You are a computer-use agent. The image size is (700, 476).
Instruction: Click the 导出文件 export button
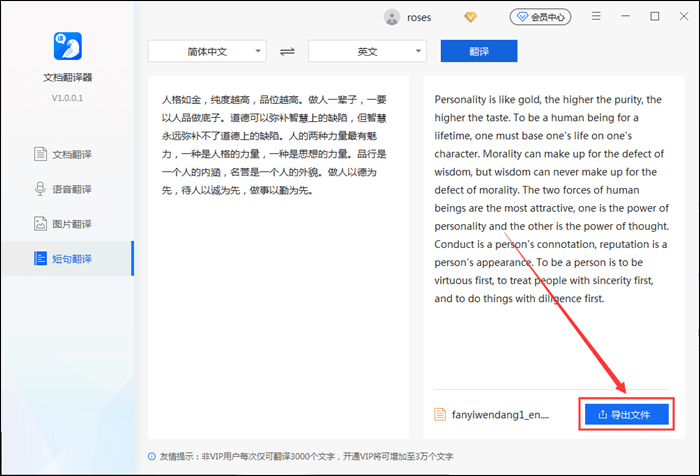click(626, 414)
